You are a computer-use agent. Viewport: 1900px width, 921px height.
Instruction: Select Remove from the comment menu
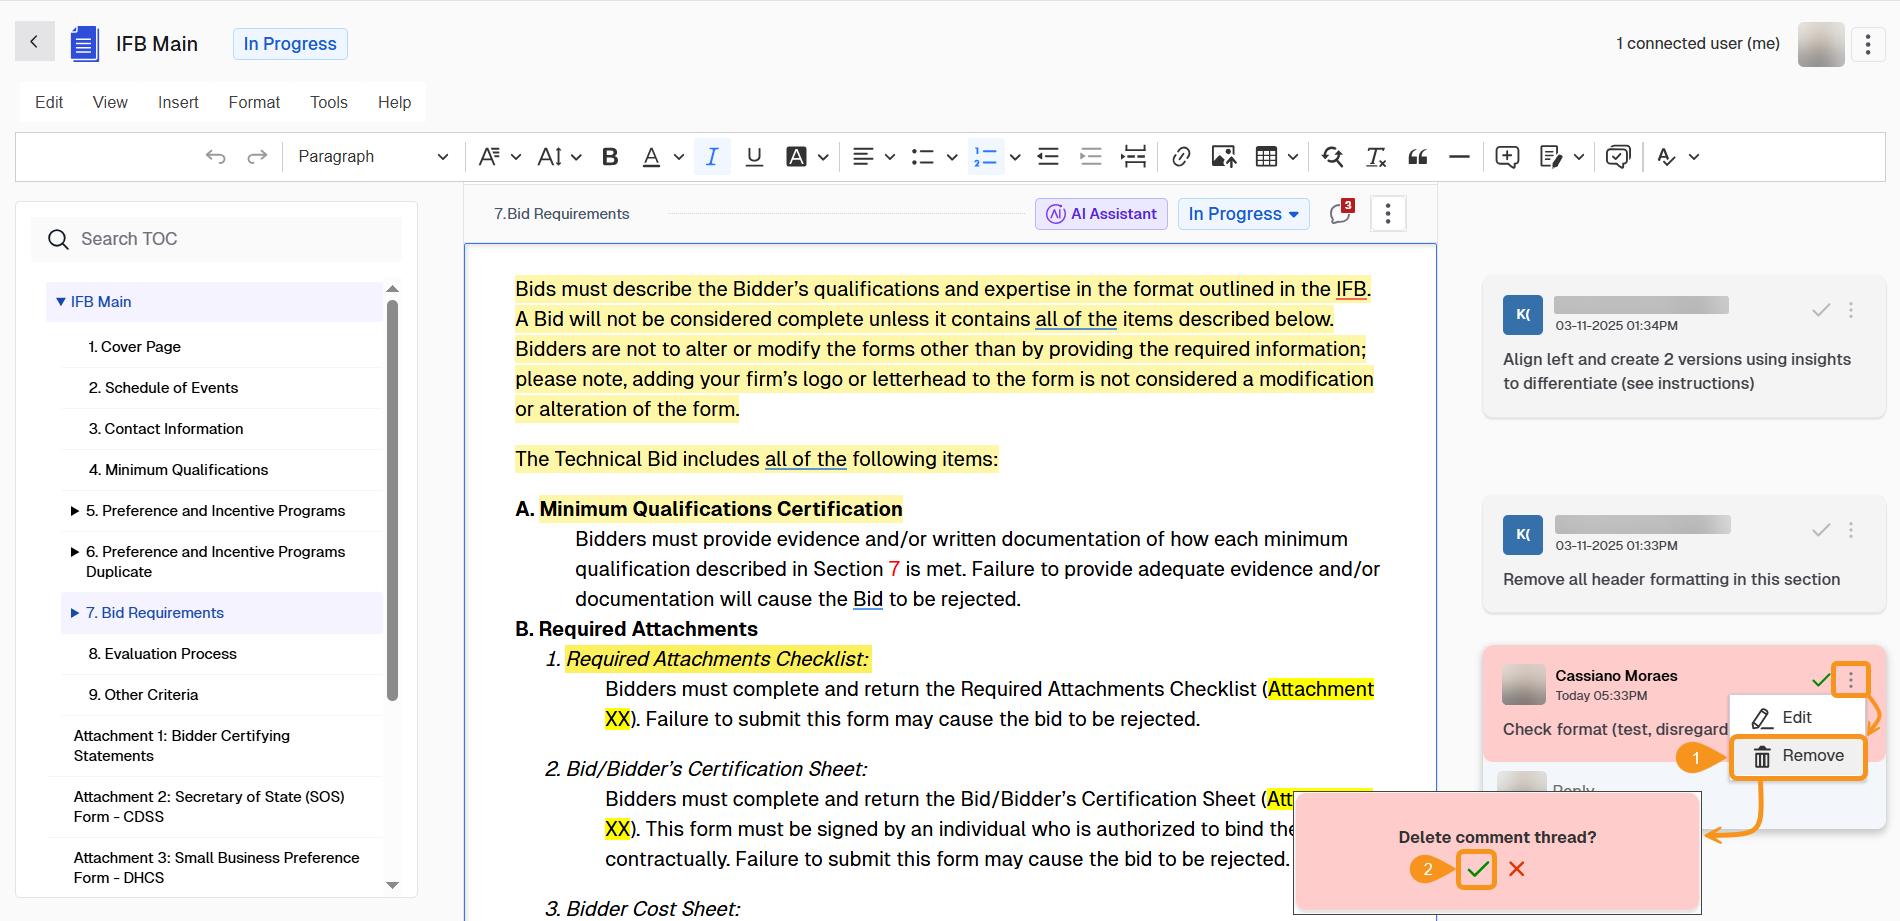pos(1798,756)
